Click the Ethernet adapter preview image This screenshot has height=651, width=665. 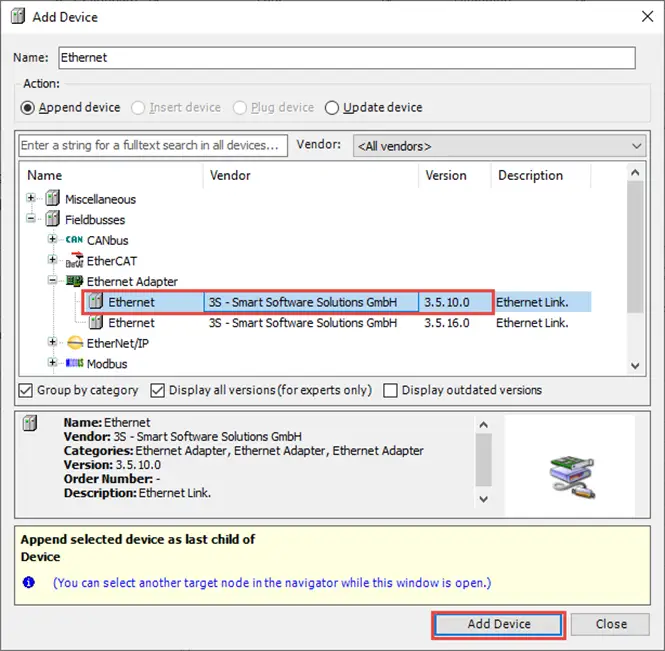[x=572, y=477]
